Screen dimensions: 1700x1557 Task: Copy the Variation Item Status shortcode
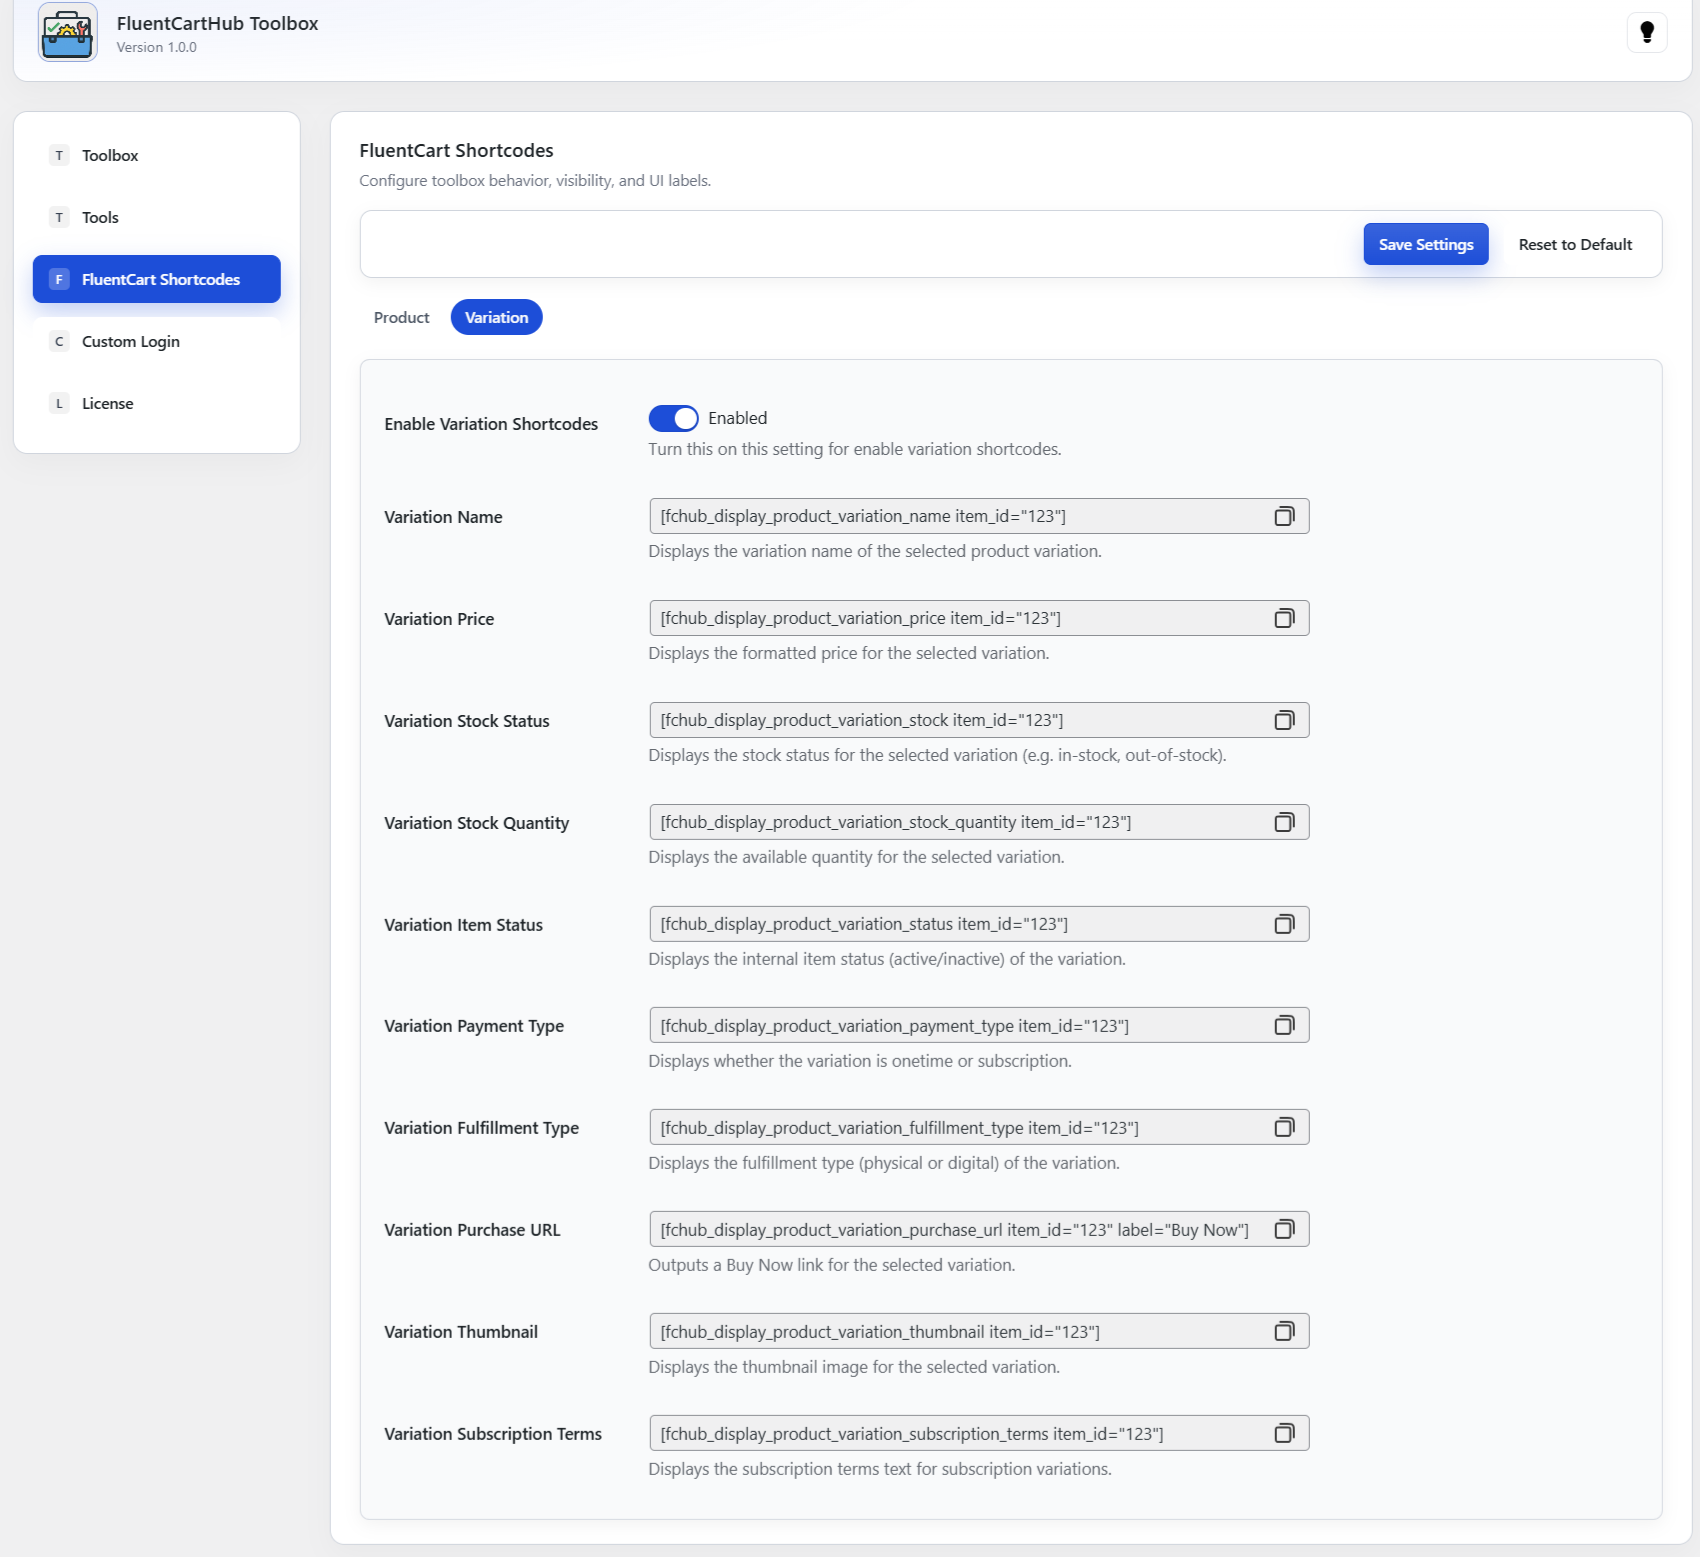(x=1284, y=924)
